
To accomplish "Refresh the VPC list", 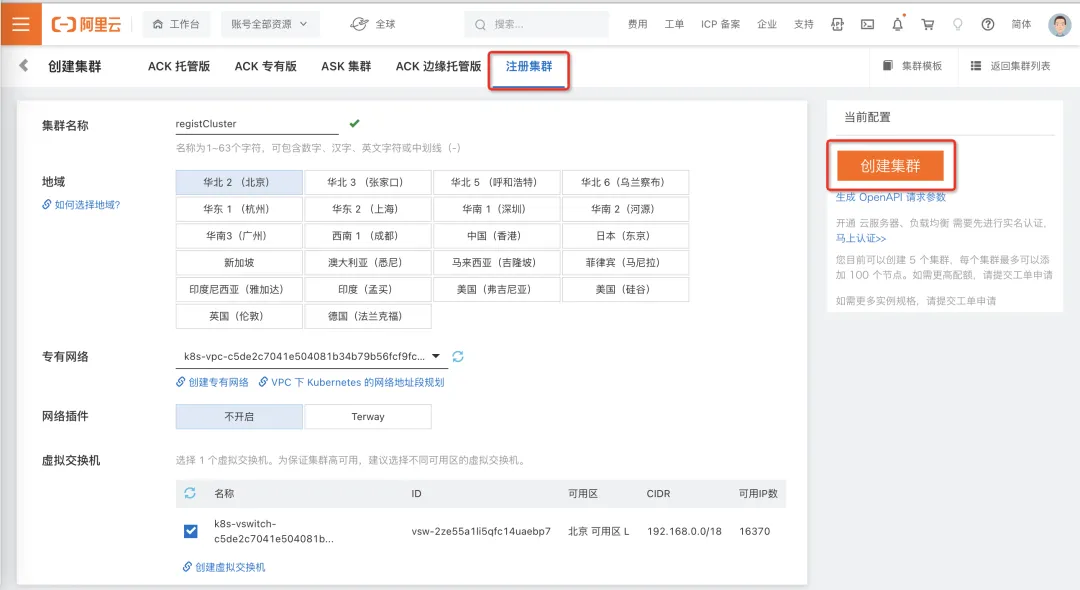I will click(458, 356).
